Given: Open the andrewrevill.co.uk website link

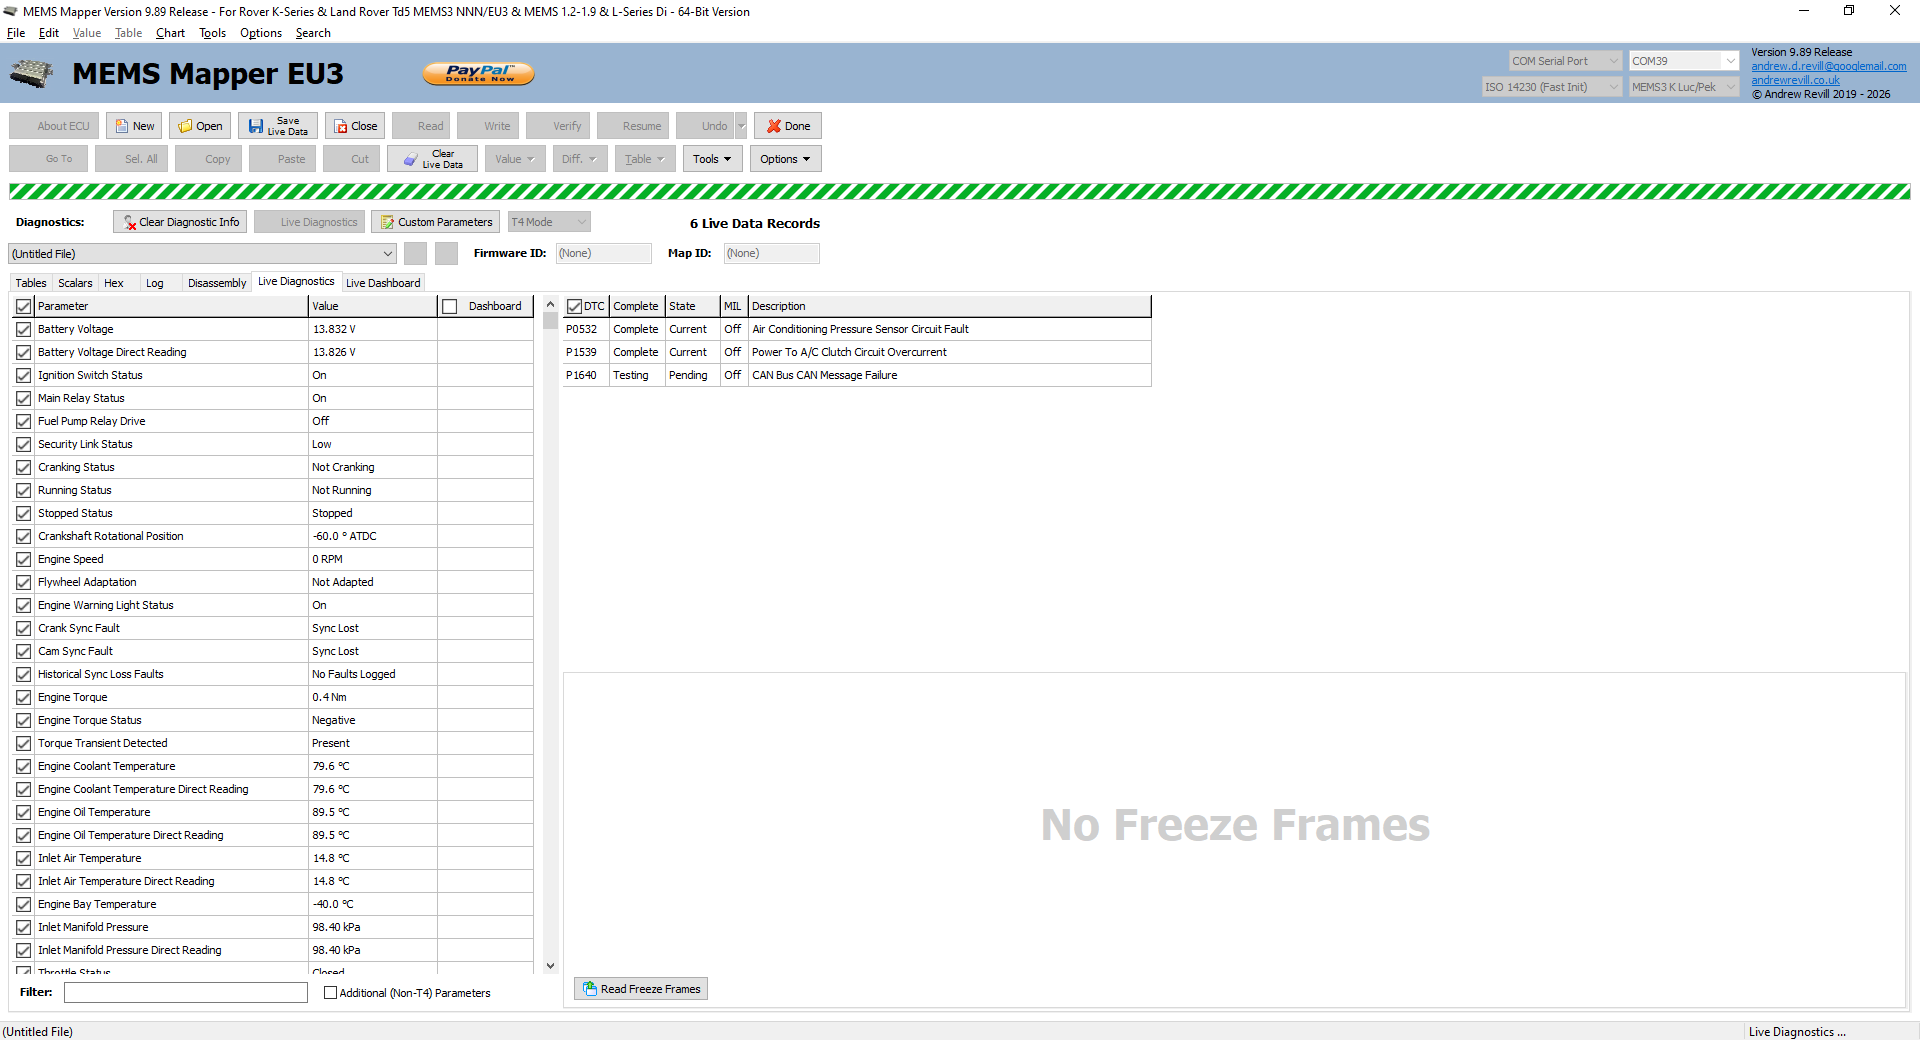Looking at the screenshot, I should coord(1795,80).
